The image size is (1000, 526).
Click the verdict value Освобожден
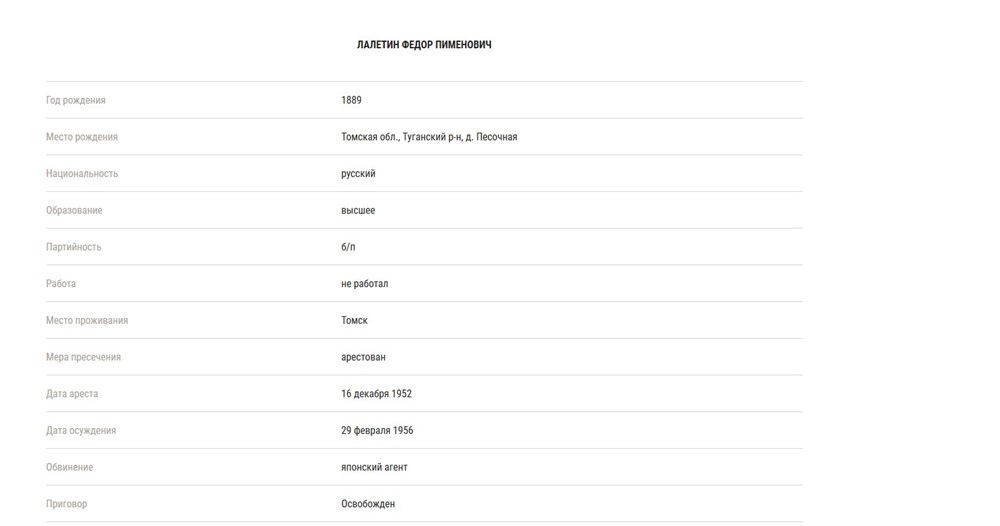(x=368, y=504)
